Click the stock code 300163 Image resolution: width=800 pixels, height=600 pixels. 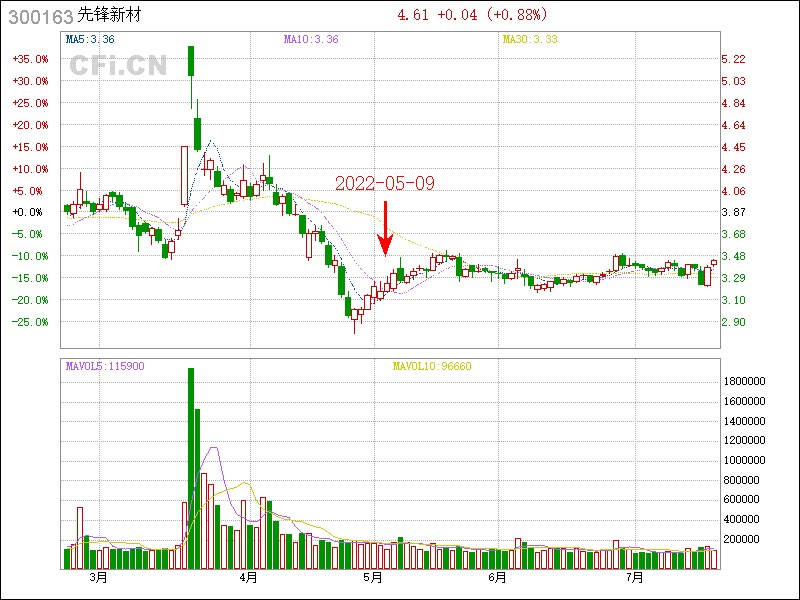pyautogui.click(x=39, y=16)
